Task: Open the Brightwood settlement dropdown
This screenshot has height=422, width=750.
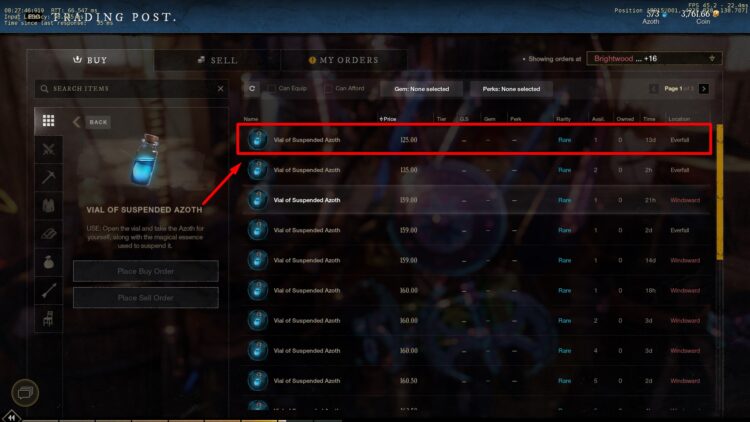Action: (654, 59)
